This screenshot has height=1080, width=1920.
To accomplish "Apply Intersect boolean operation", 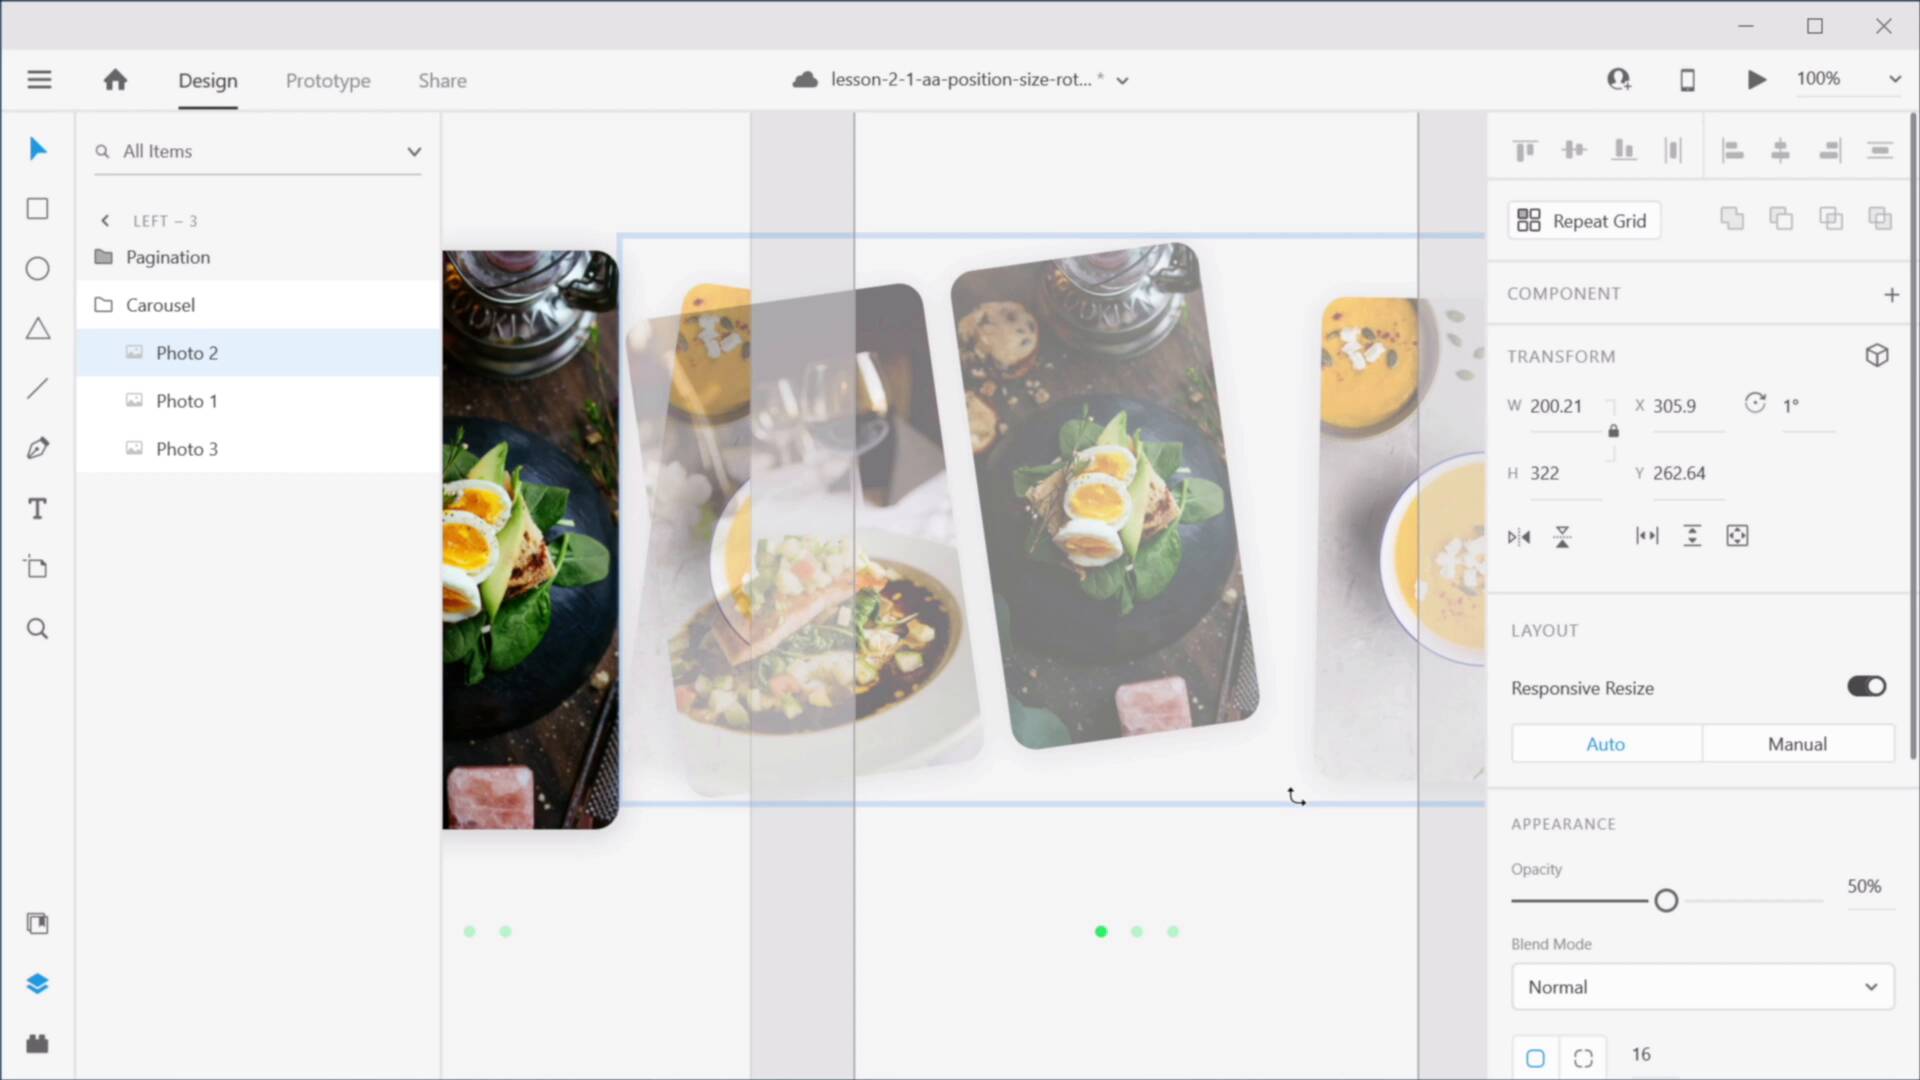I will pos(1831,219).
